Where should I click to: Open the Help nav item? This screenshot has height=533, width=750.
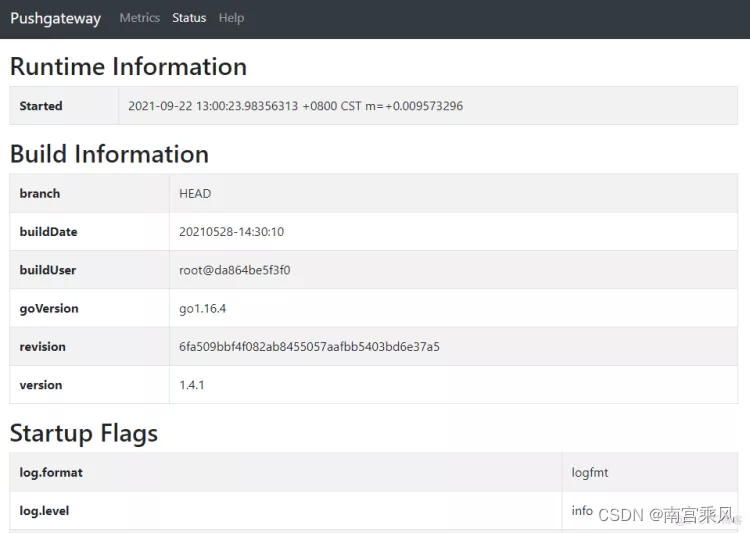coord(232,18)
